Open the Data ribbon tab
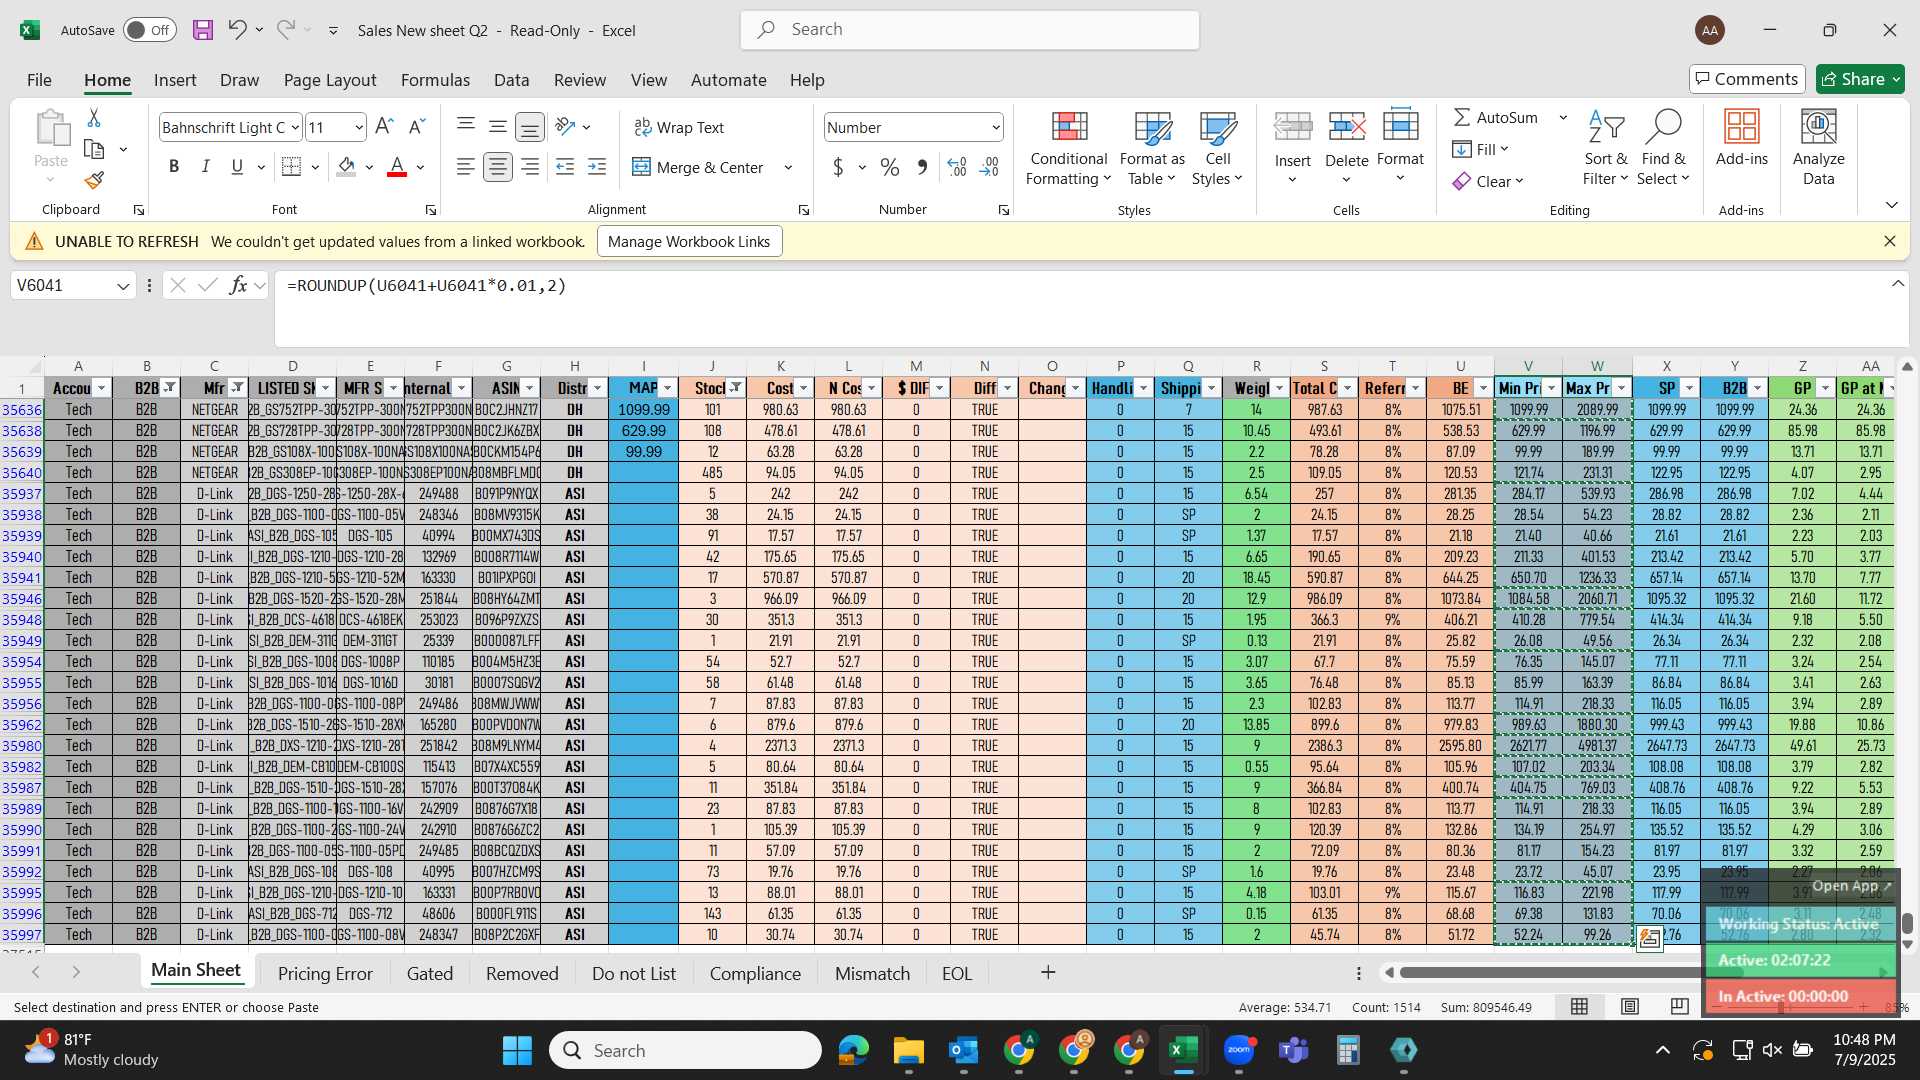This screenshot has height=1080, width=1920. [511, 80]
